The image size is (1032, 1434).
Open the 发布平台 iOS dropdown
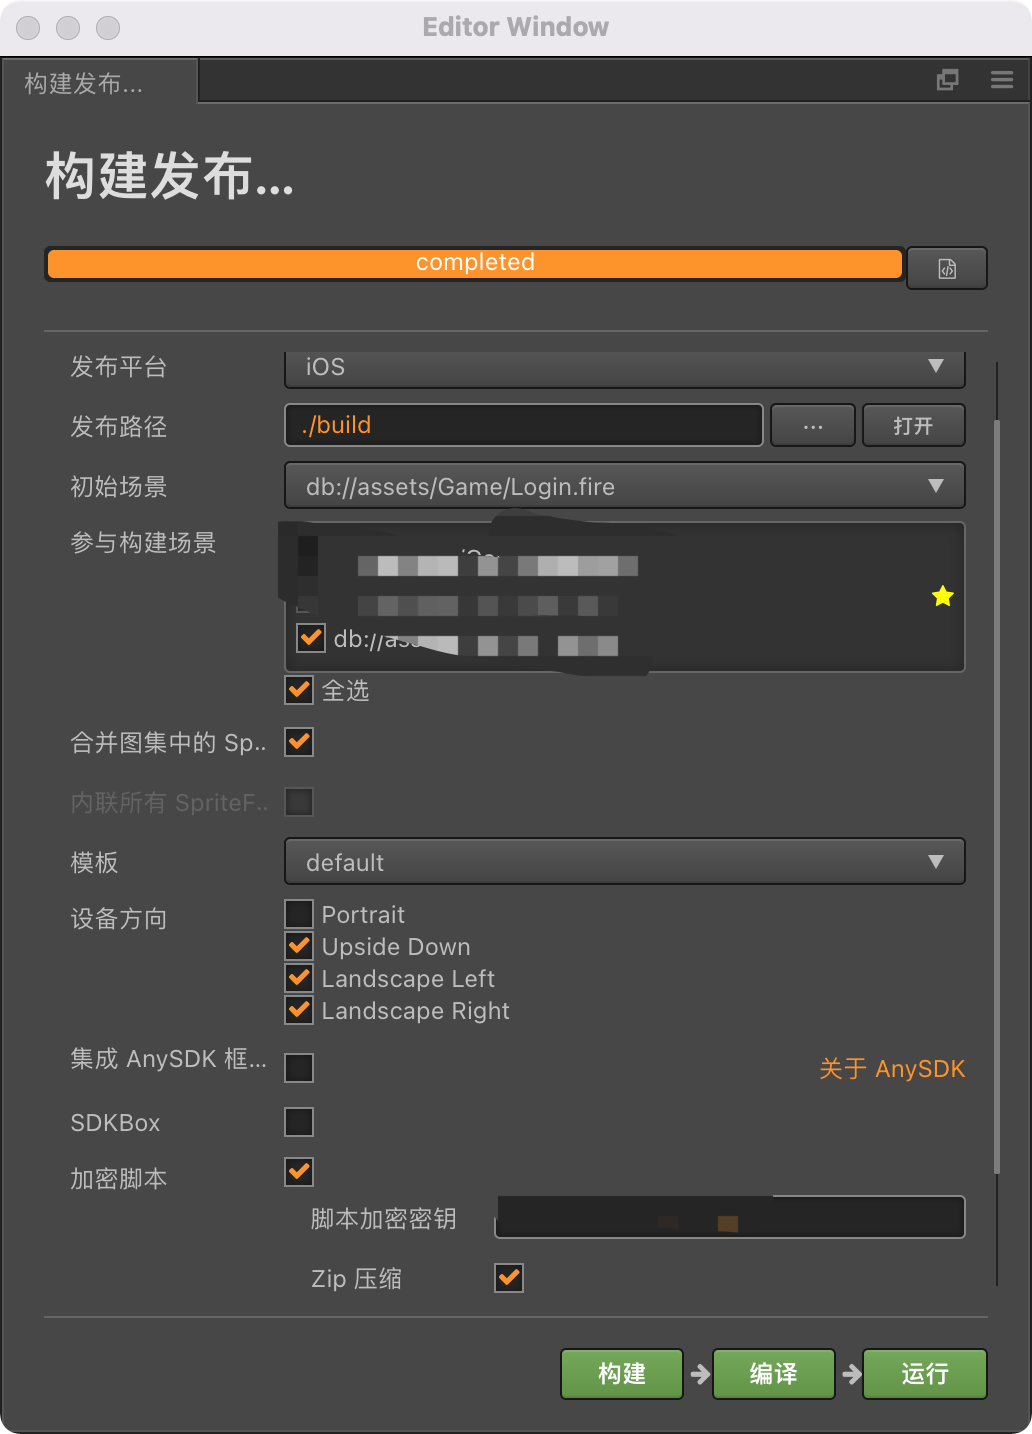624,367
